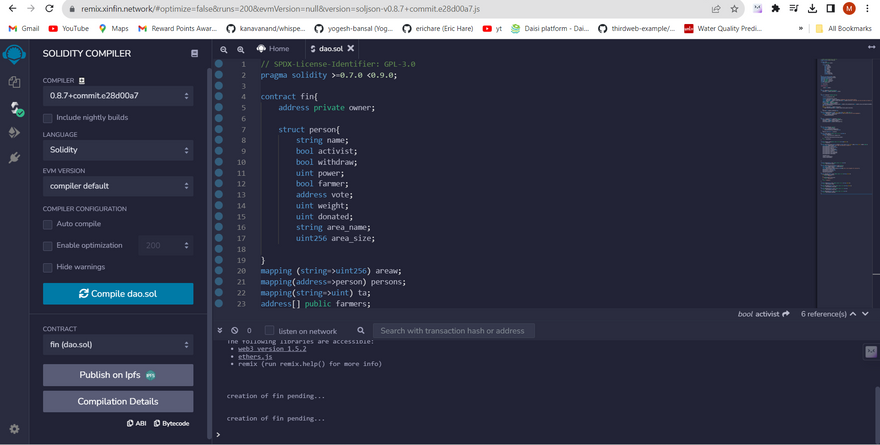Open the Deploy & Run transactions icon
The image size is (880, 445).
[x=14, y=133]
